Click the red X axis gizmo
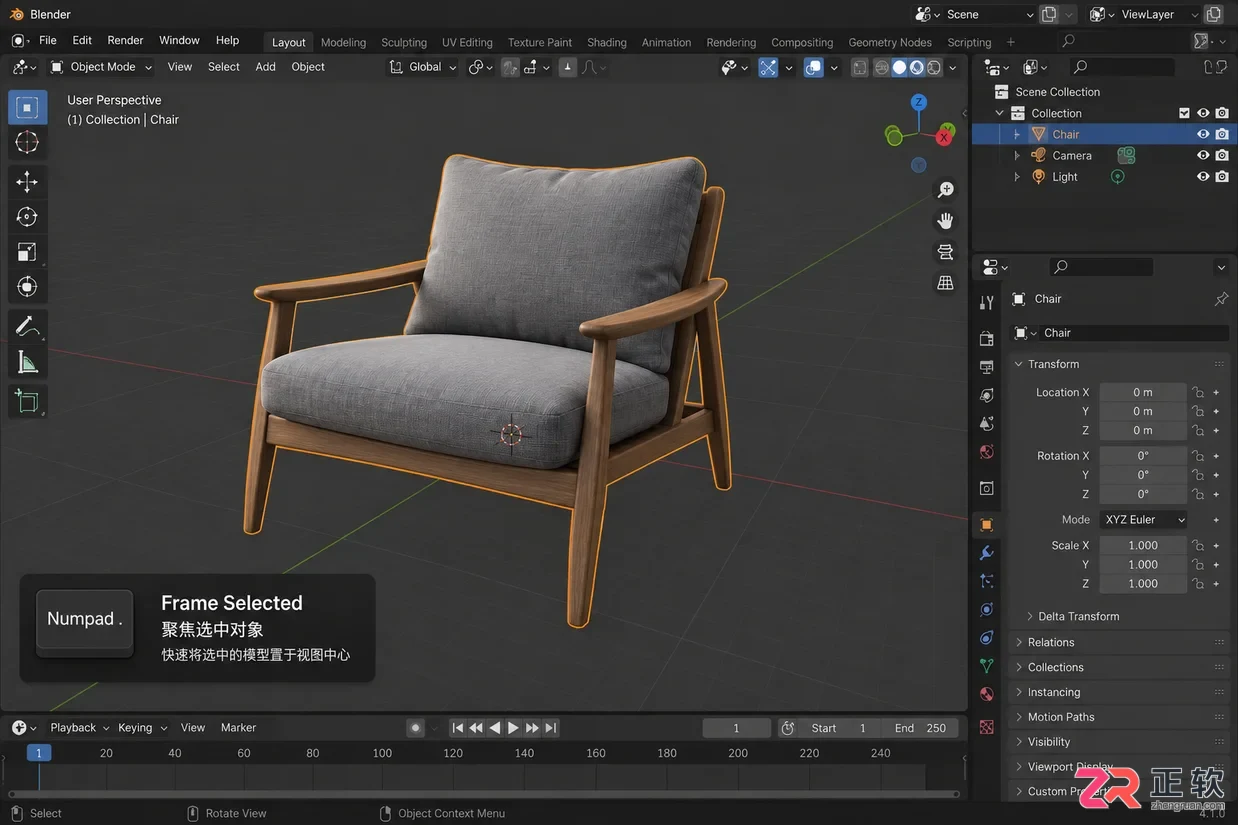The height and width of the screenshot is (825, 1238). 944,137
